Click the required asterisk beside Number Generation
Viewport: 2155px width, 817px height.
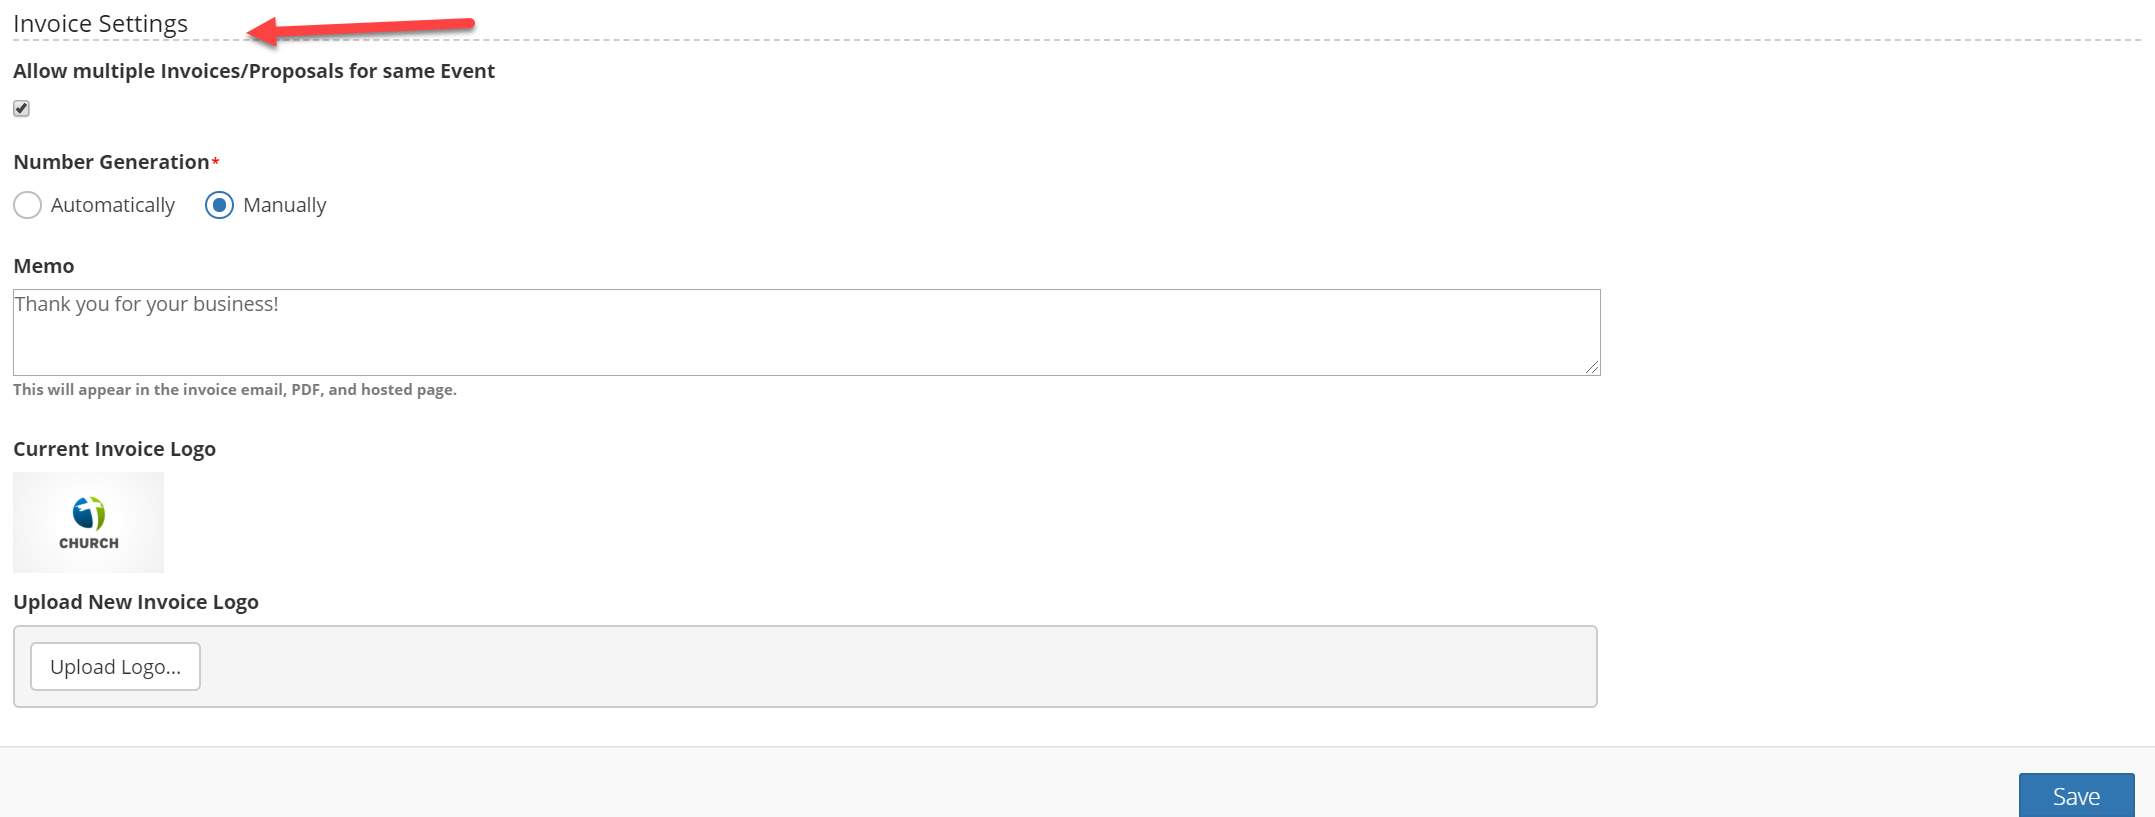click(215, 162)
